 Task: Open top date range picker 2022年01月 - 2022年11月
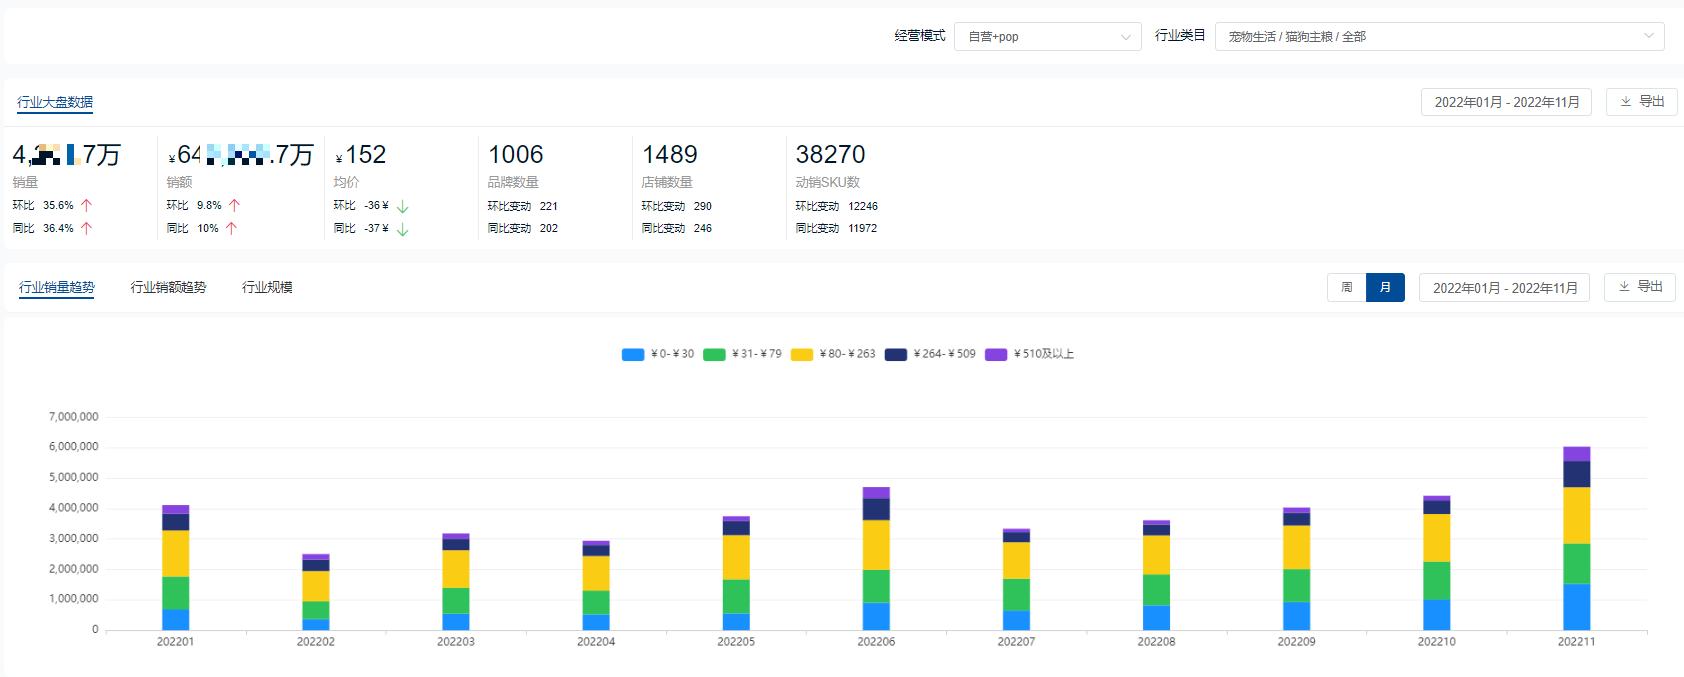pos(1506,102)
